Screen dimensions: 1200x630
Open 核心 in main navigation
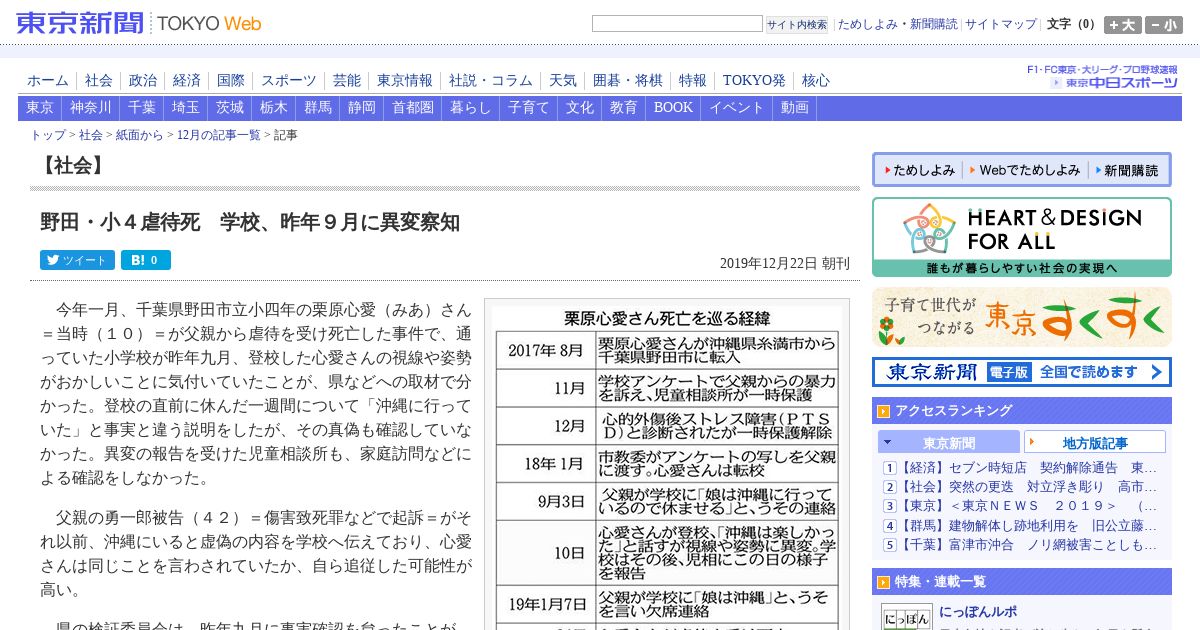click(x=816, y=80)
